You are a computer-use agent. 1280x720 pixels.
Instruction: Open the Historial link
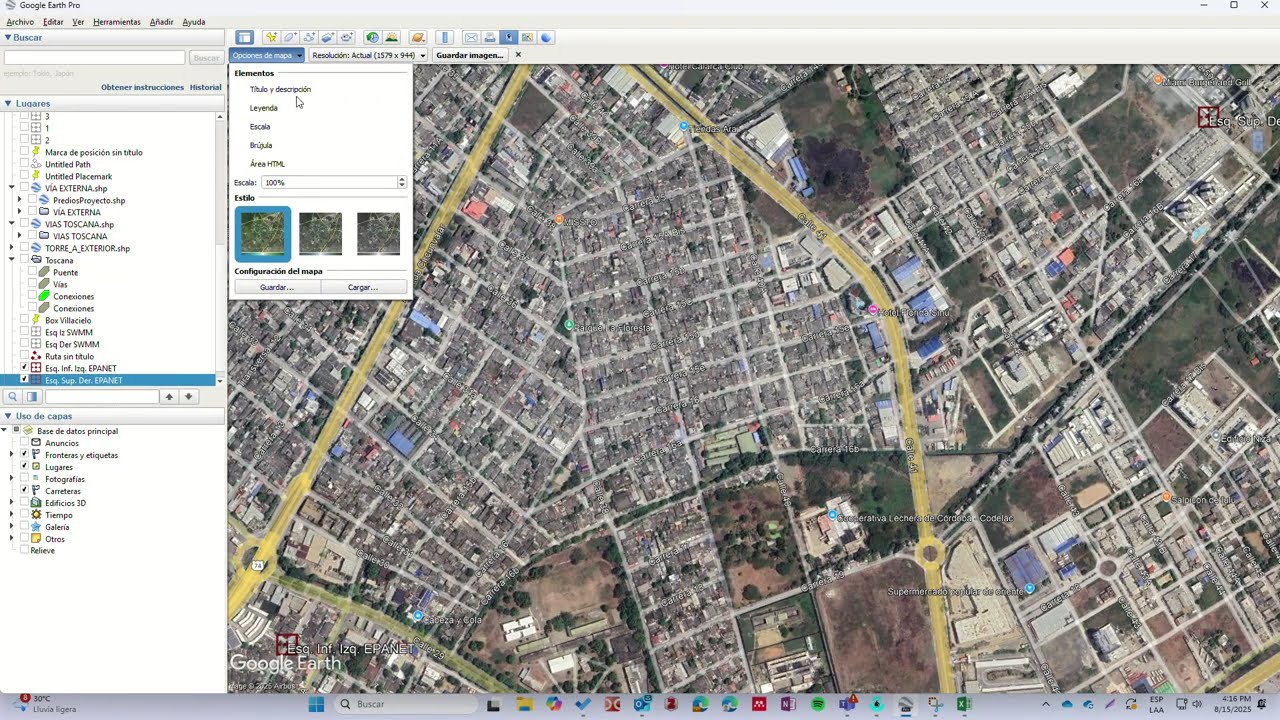point(206,87)
